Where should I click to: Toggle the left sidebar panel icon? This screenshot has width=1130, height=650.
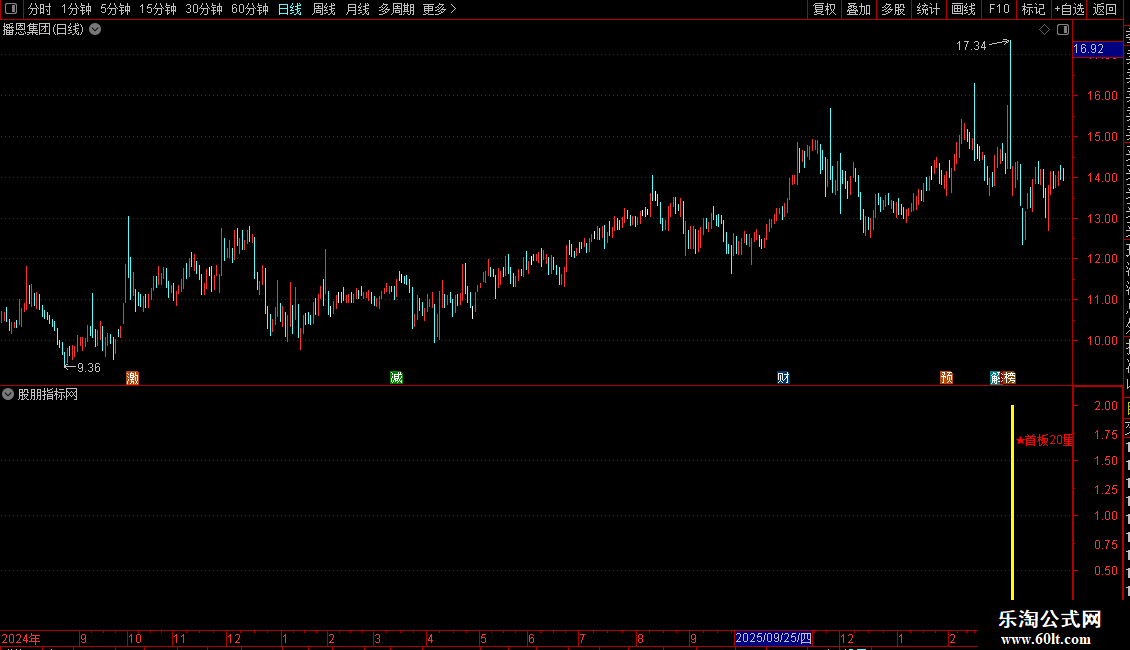(11, 9)
